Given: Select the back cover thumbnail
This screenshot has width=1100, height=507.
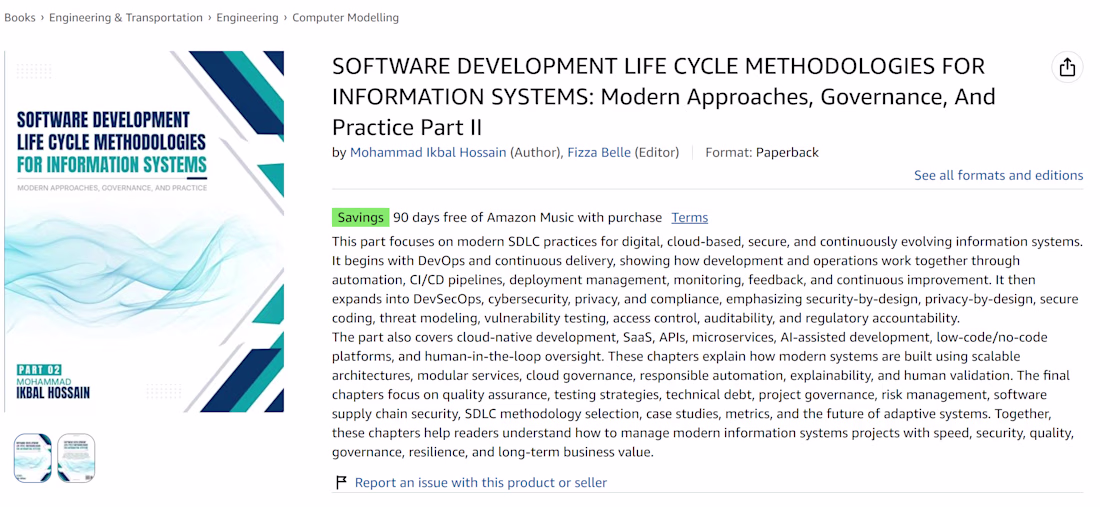Looking at the screenshot, I should tap(76, 458).
